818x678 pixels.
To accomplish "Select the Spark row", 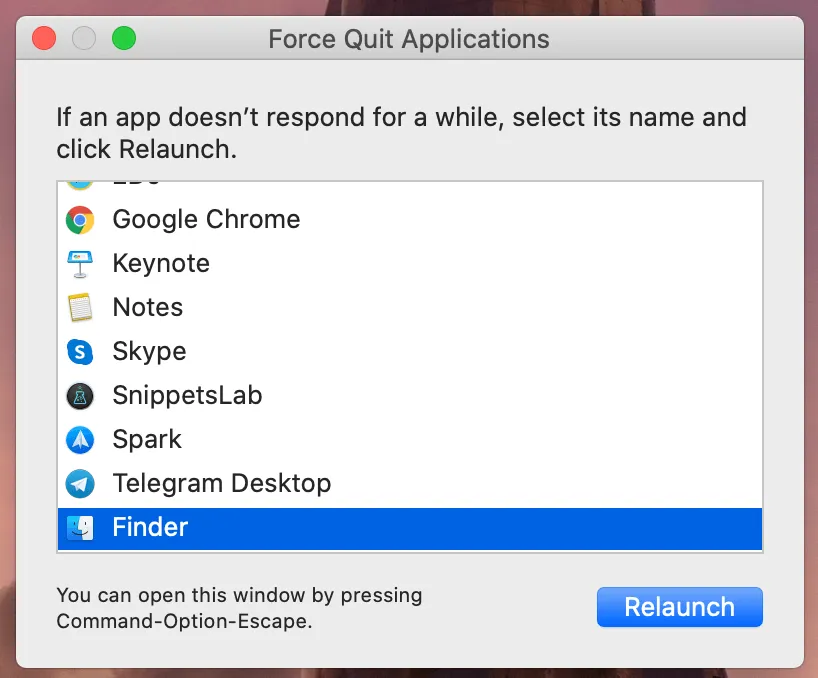I will [x=410, y=439].
